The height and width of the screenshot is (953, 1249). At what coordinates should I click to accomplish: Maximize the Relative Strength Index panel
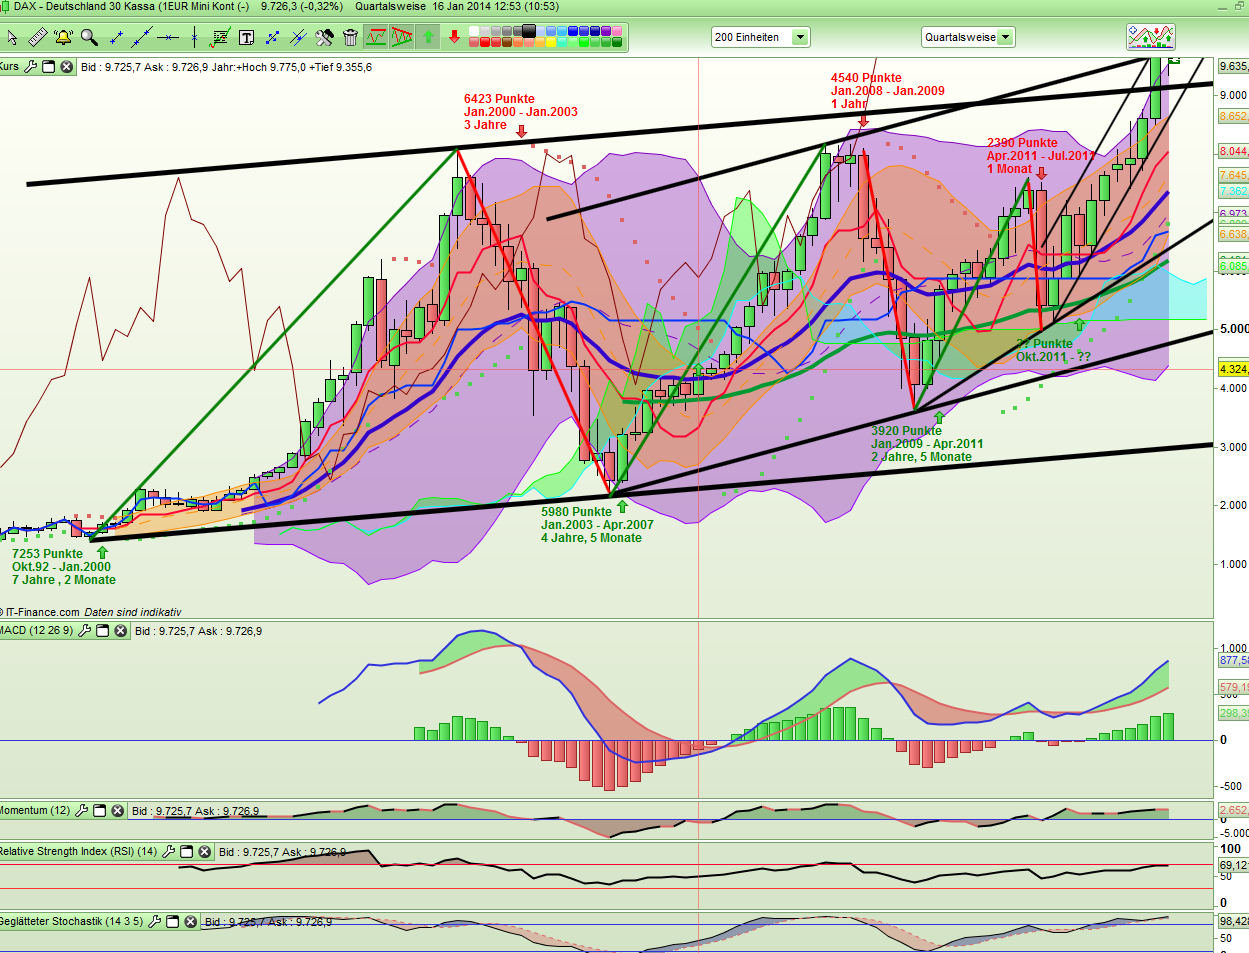click(187, 852)
